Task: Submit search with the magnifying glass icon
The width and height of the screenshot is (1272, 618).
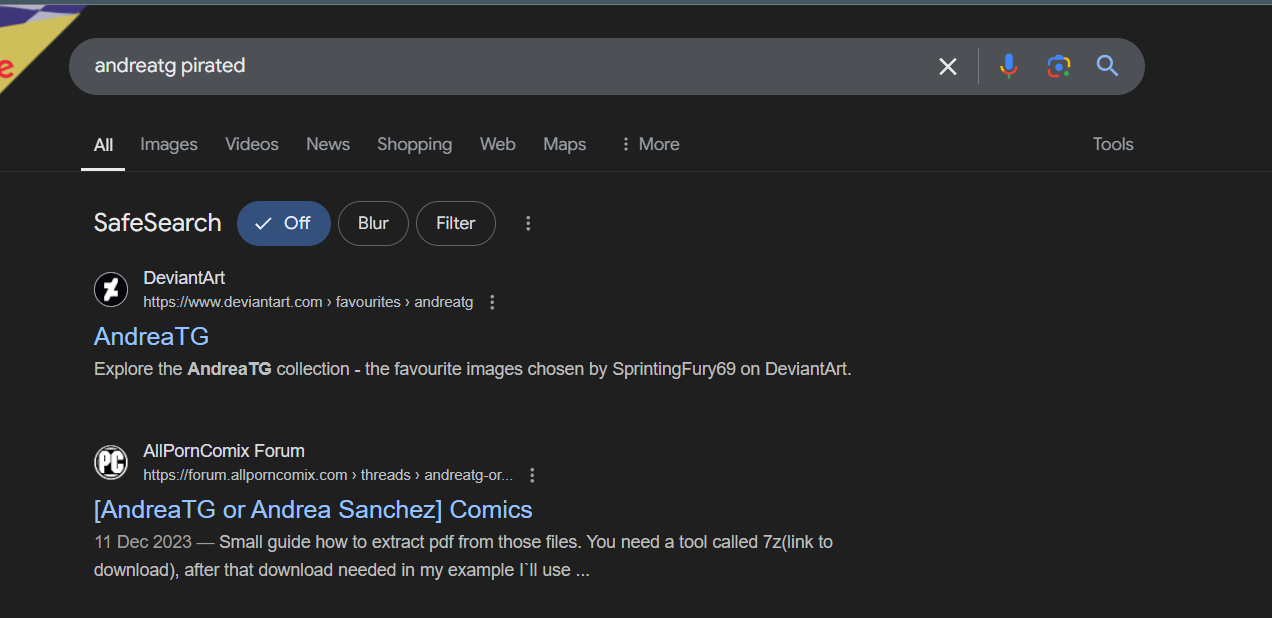Action: tap(1107, 66)
